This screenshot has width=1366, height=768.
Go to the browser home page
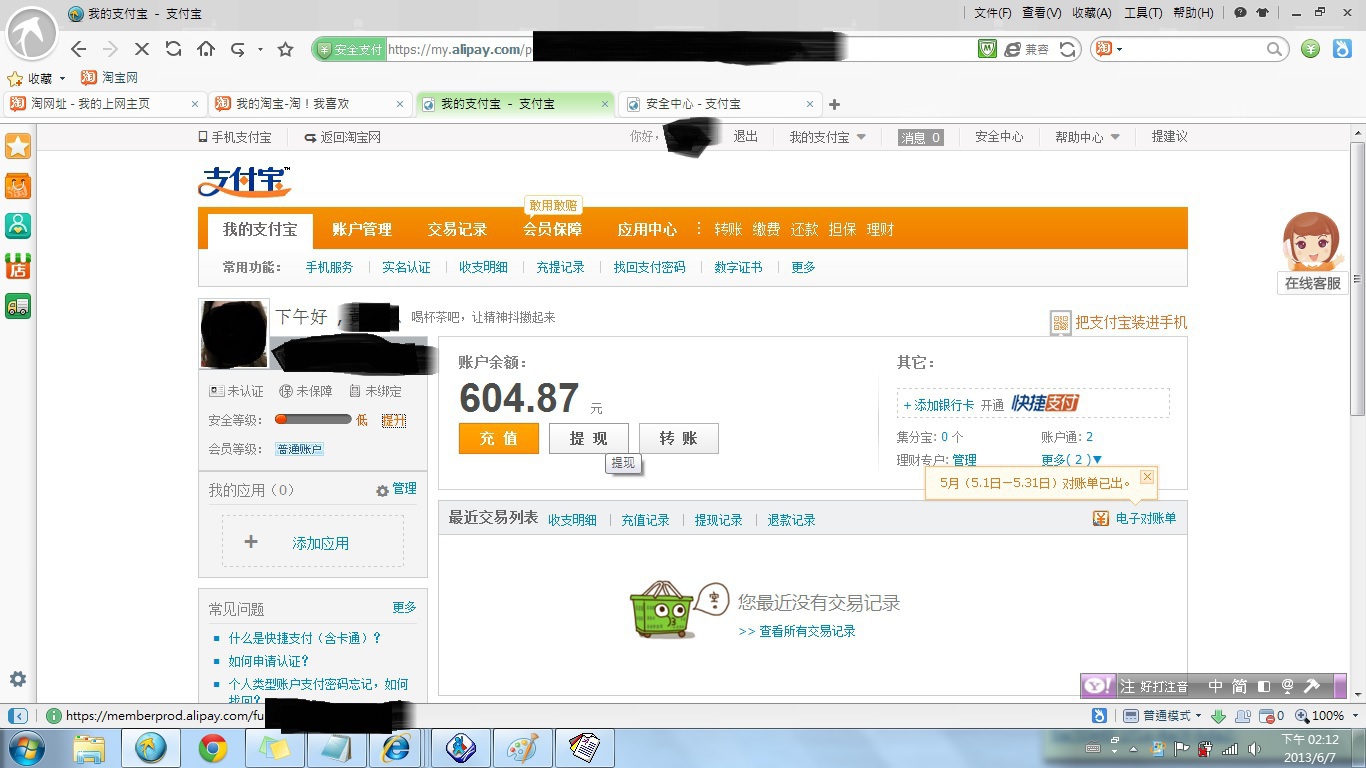click(206, 49)
